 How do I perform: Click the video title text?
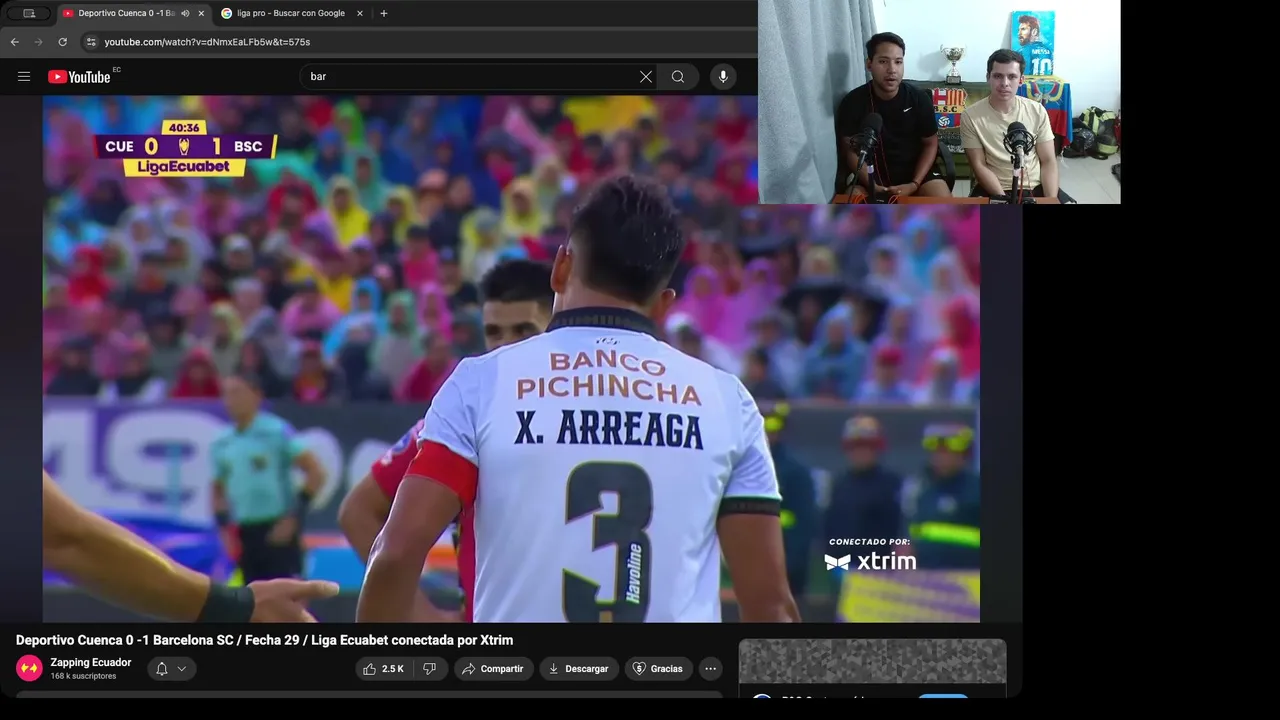click(x=264, y=640)
